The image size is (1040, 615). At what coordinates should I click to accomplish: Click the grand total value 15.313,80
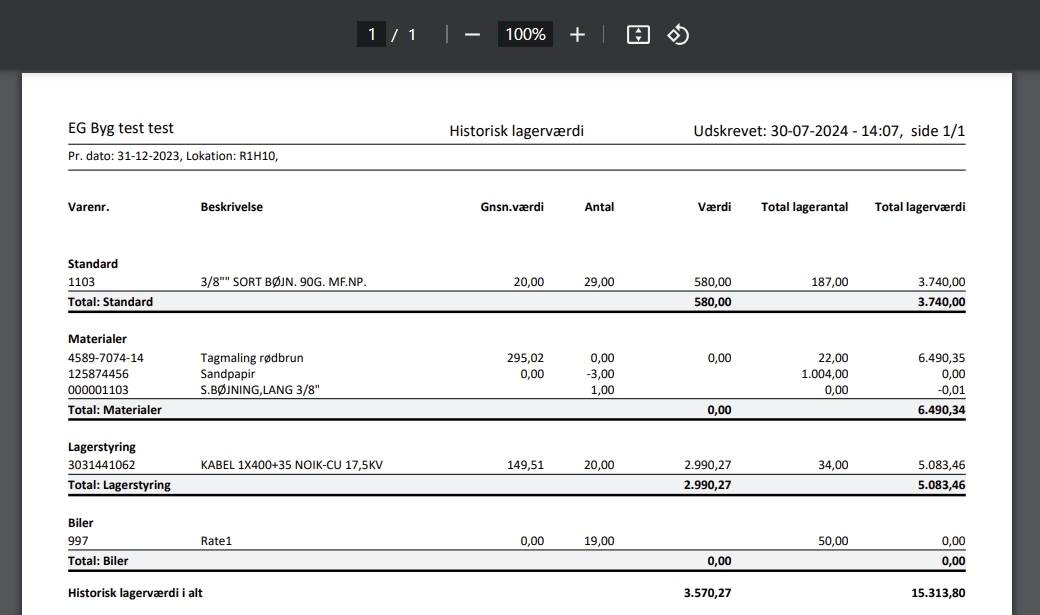point(938,593)
